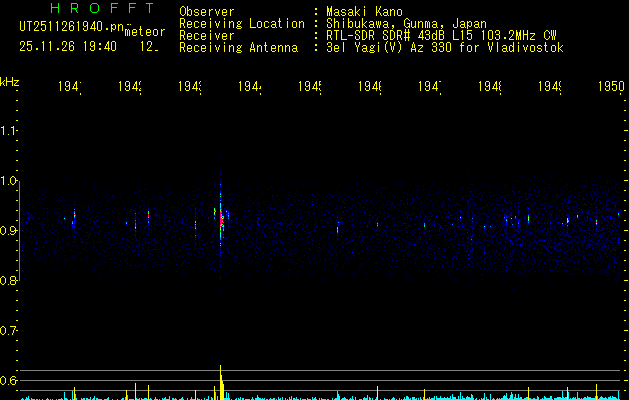Click the strongest red meteor echo in spectrogram
This screenshot has height=400, width=629.
(x=221, y=217)
